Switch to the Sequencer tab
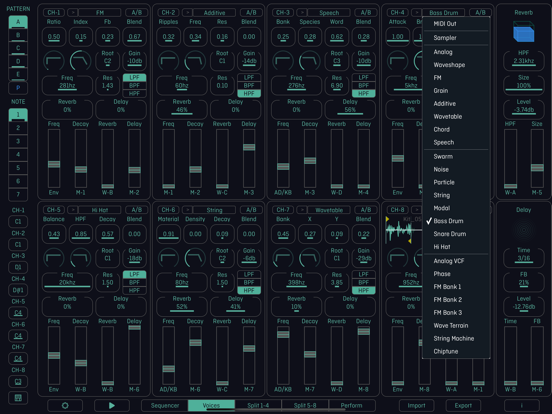The image size is (552, 414). click(x=165, y=405)
